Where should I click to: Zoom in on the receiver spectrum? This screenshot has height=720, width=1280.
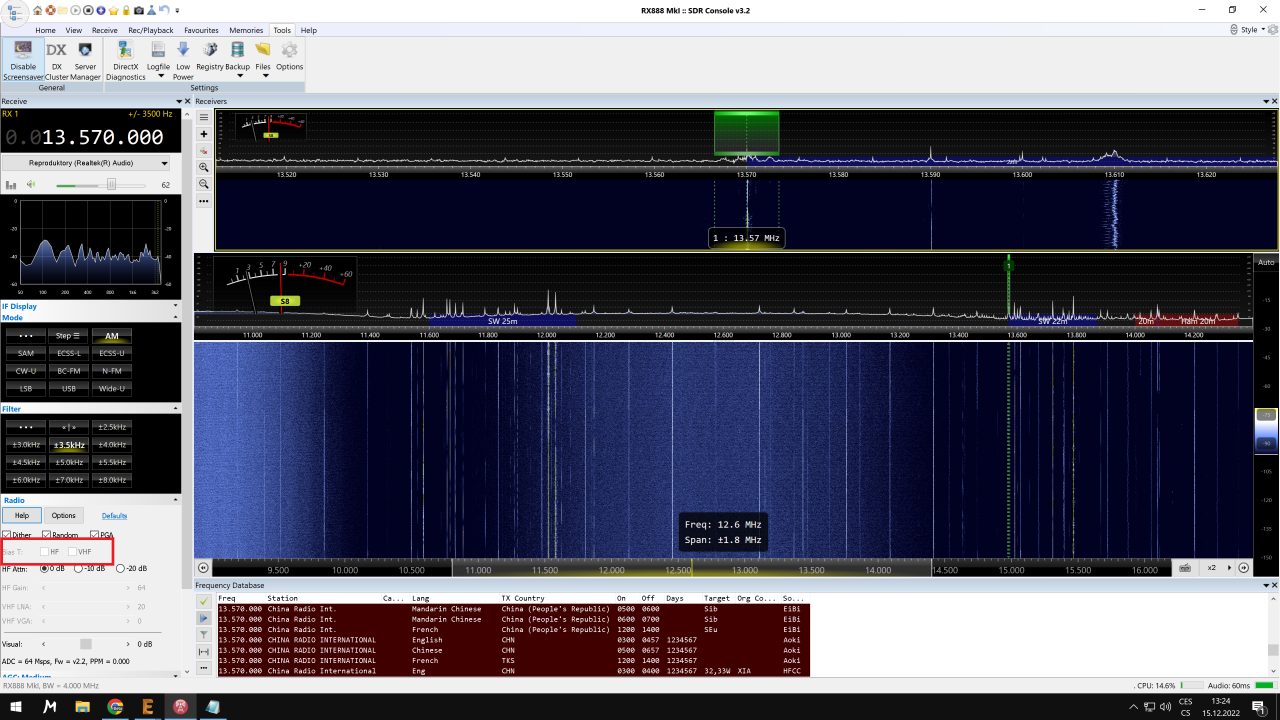pyautogui.click(x=204, y=167)
